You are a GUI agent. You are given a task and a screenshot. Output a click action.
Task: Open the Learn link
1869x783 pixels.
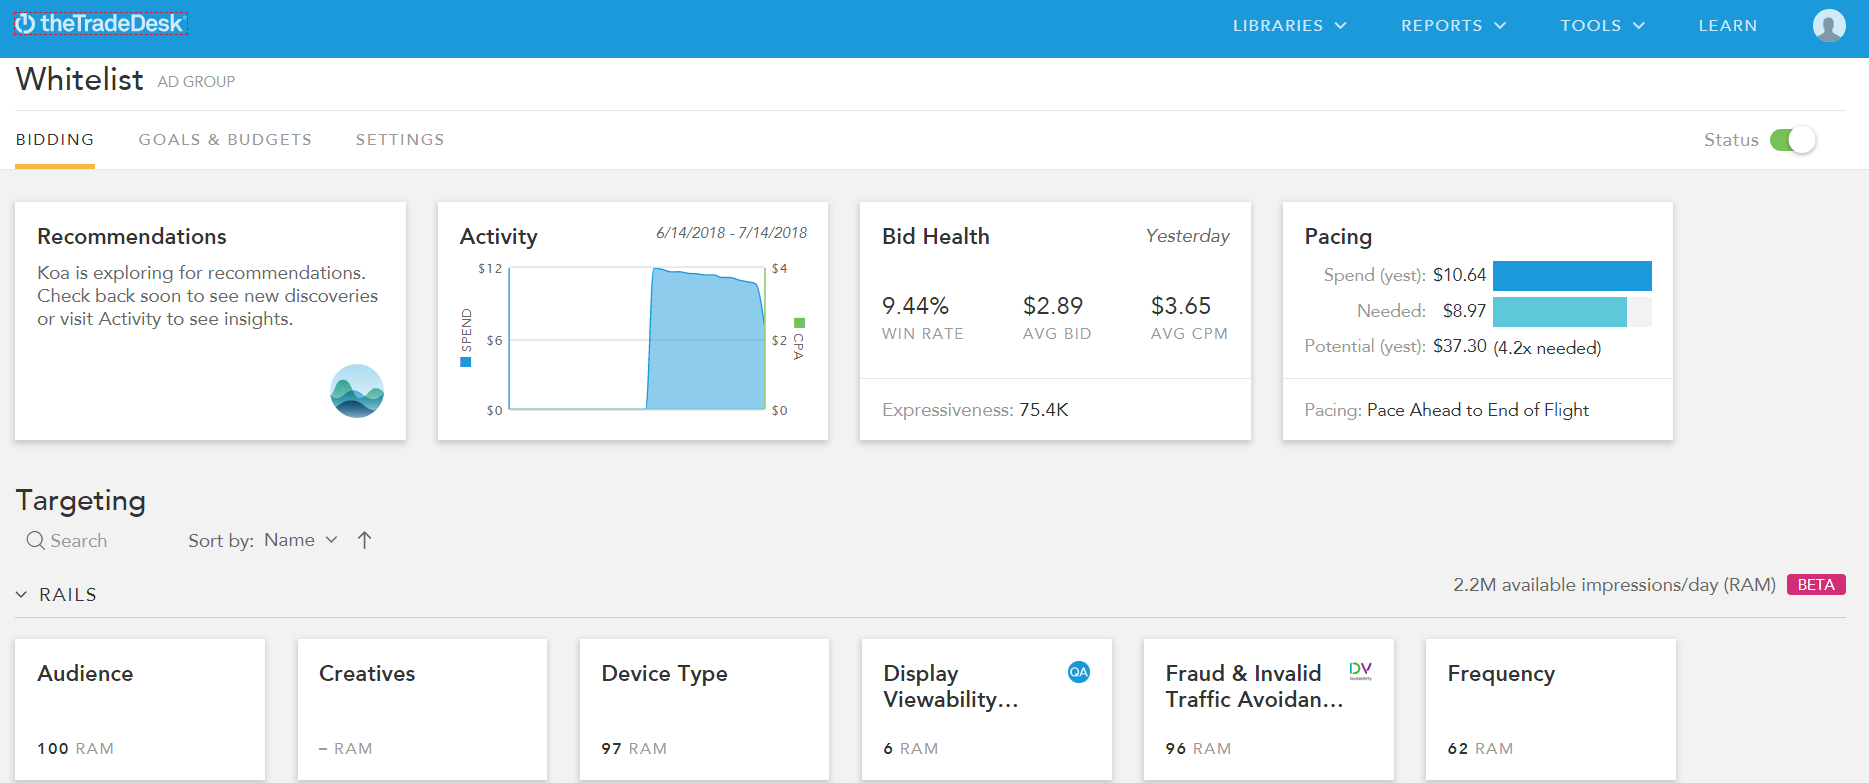[x=1727, y=26]
